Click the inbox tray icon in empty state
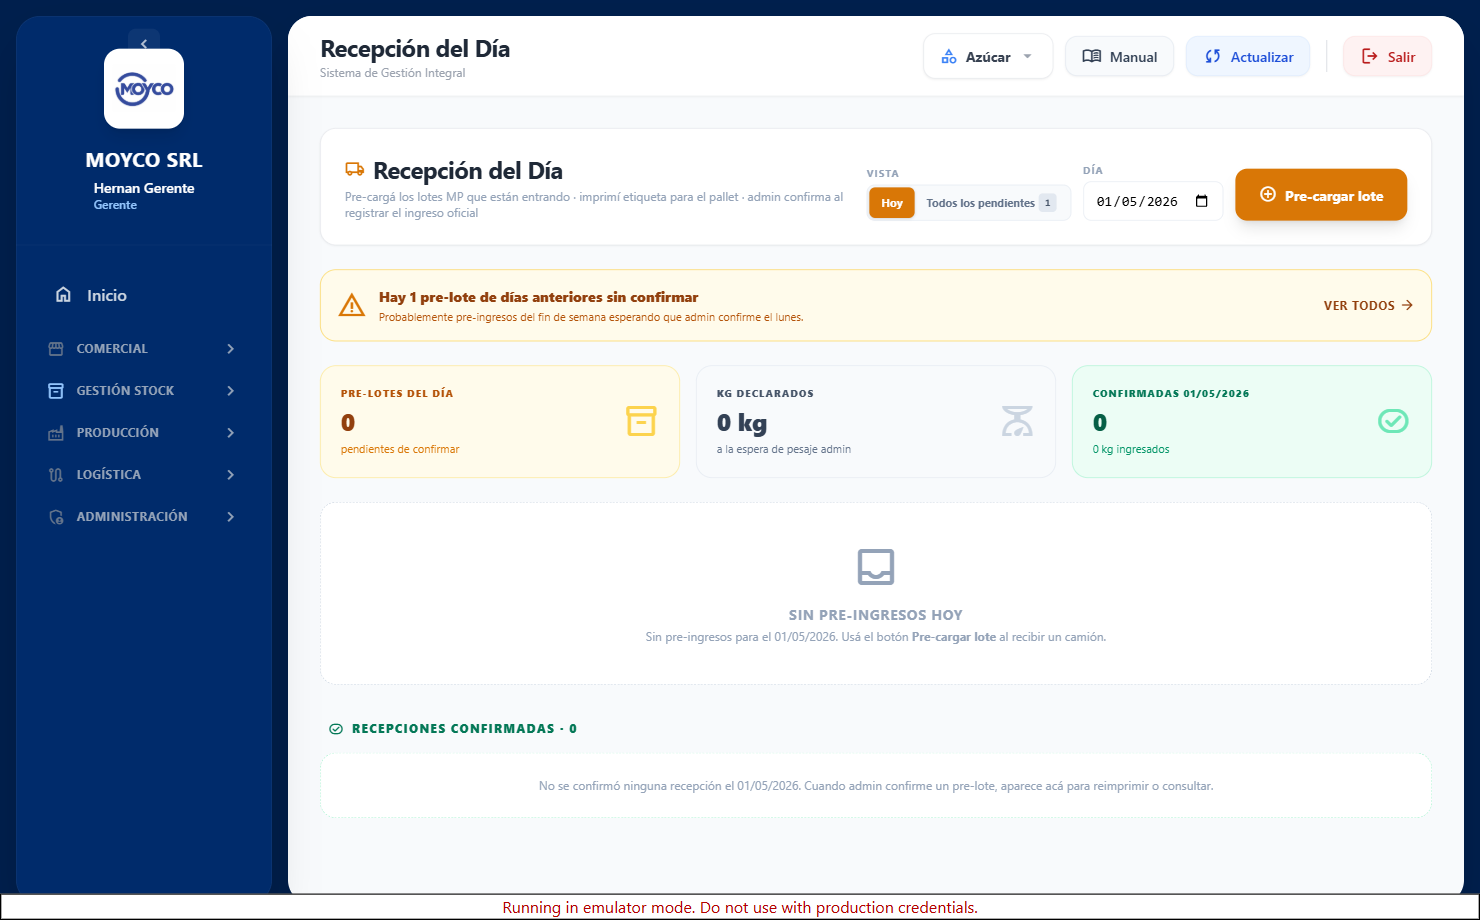 click(876, 567)
